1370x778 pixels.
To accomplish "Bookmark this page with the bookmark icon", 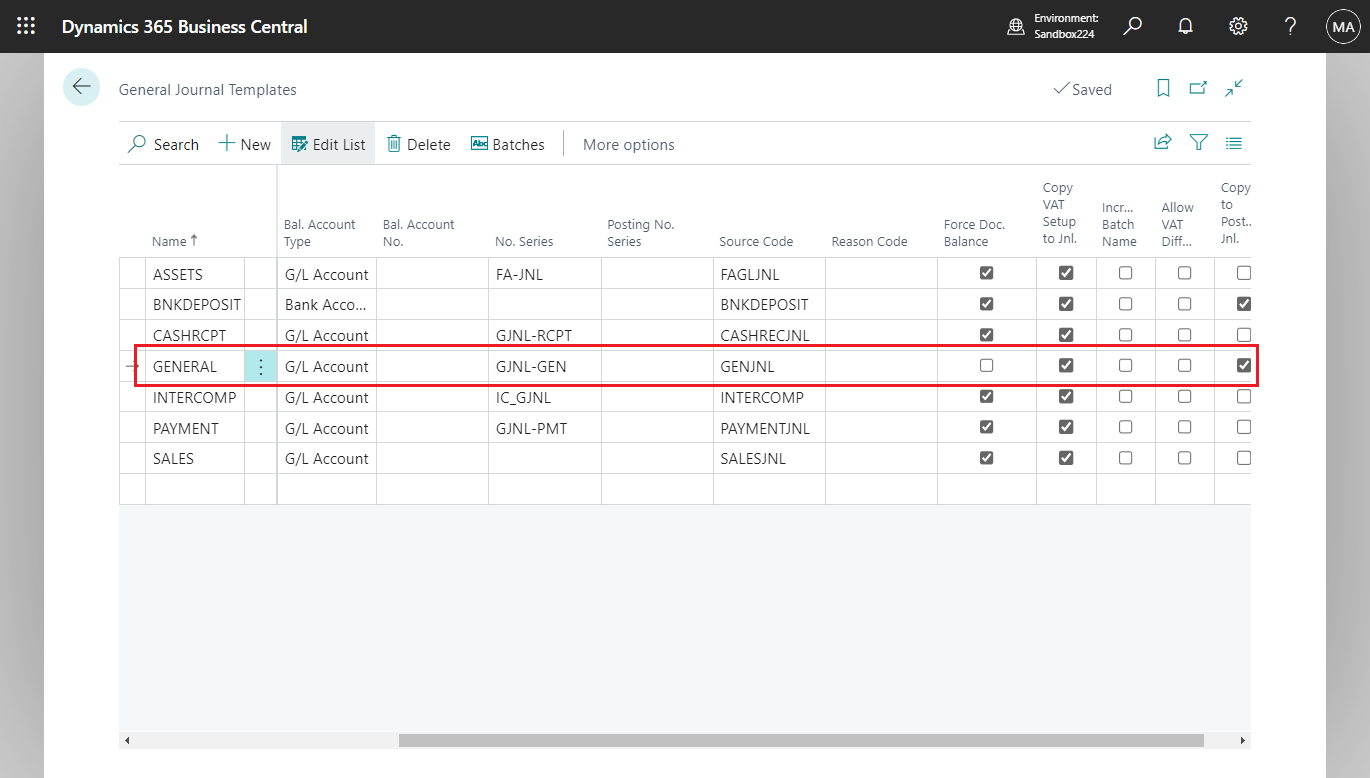I will 1163,89.
